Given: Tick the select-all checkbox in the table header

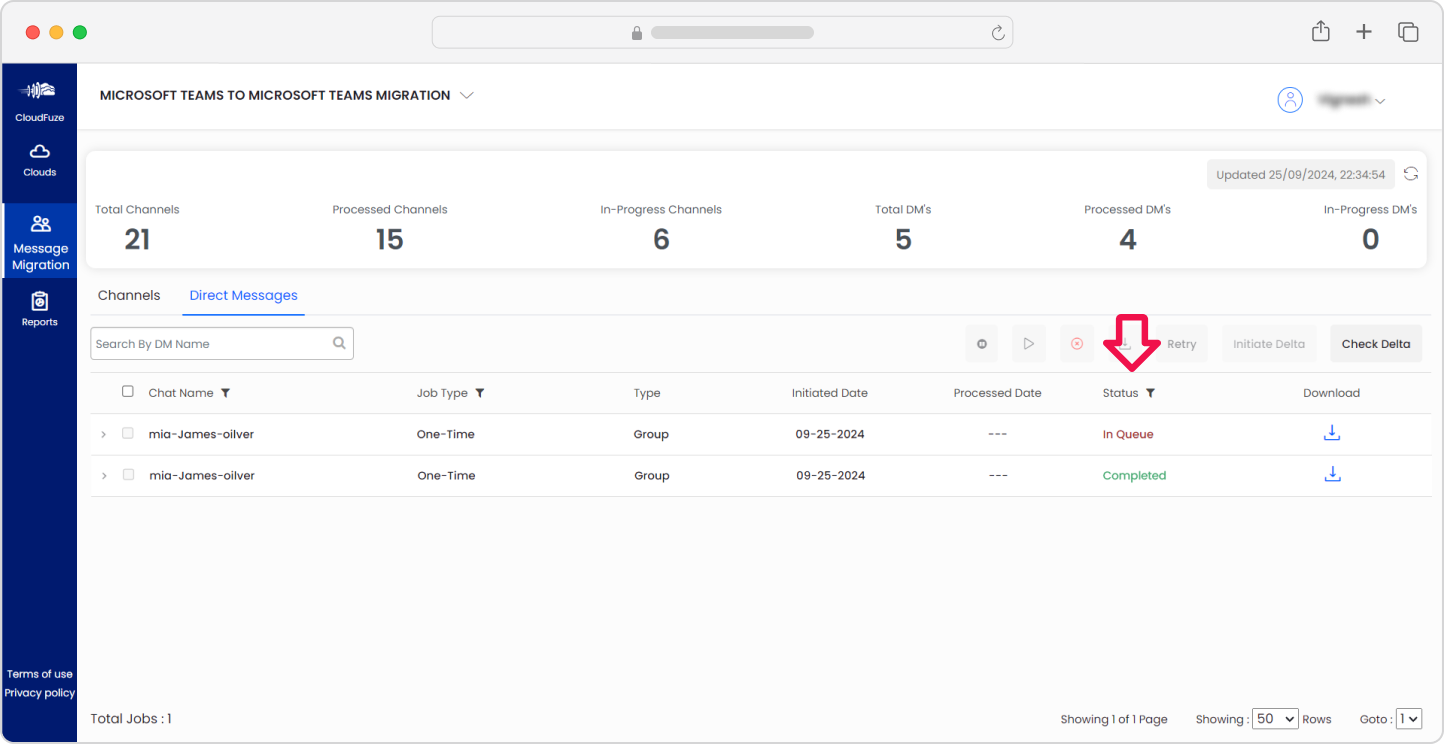Looking at the screenshot, I should point(127,391).
